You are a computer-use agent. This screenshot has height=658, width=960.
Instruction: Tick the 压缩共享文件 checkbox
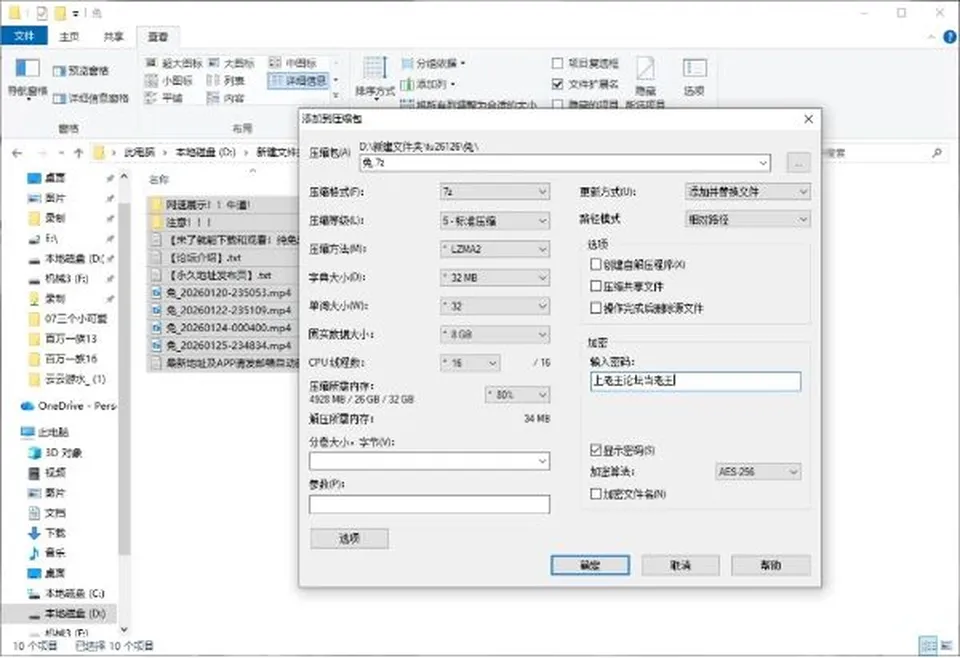click(x=595, y=286)
